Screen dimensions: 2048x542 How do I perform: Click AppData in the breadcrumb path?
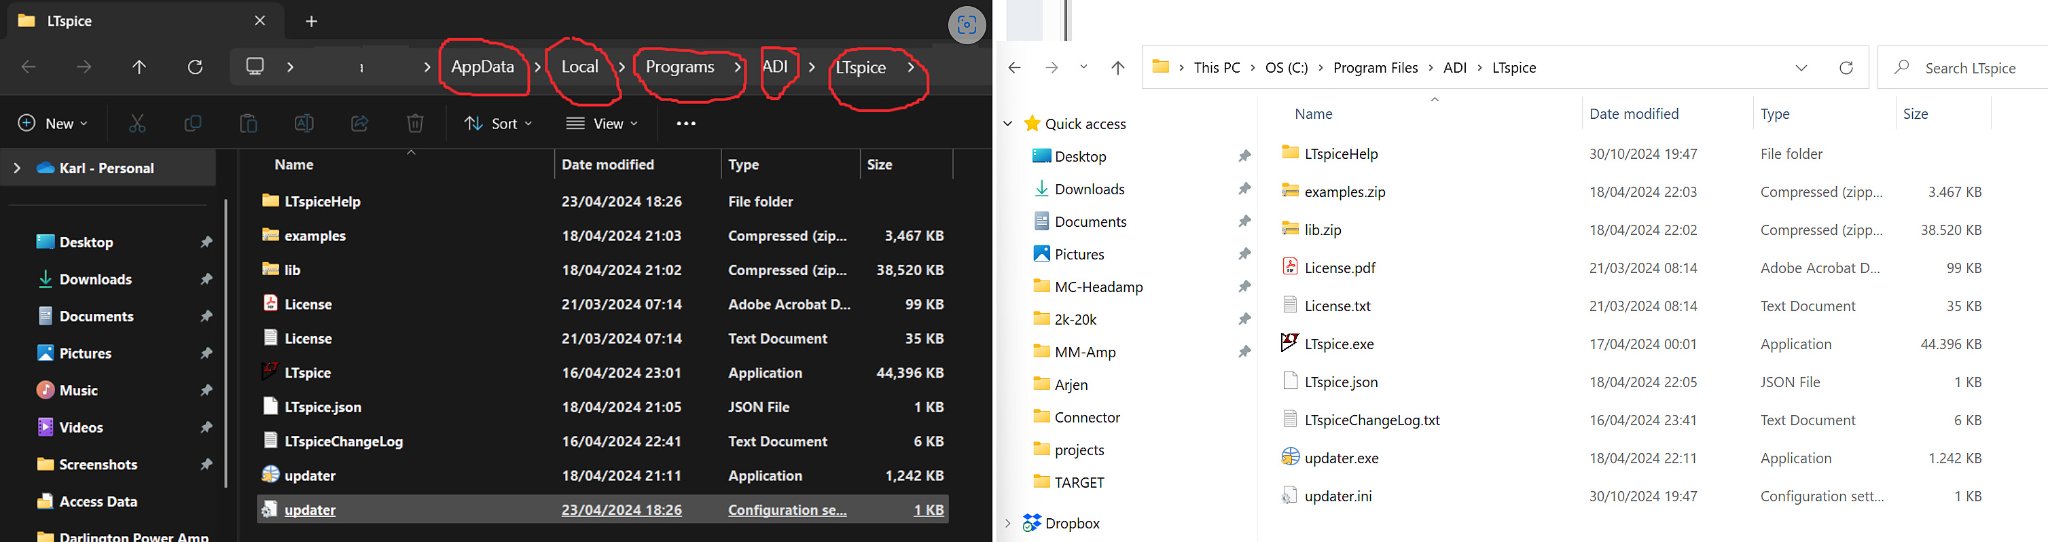point(482,67)
